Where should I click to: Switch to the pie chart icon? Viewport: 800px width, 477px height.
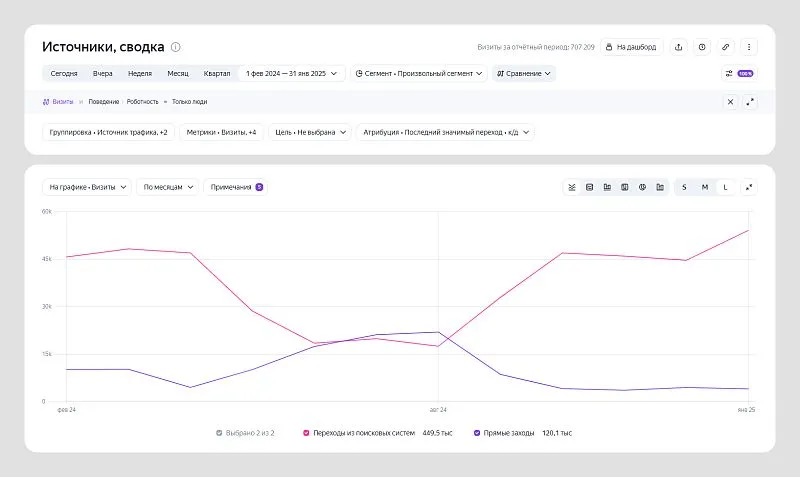(x=642, y=187)
